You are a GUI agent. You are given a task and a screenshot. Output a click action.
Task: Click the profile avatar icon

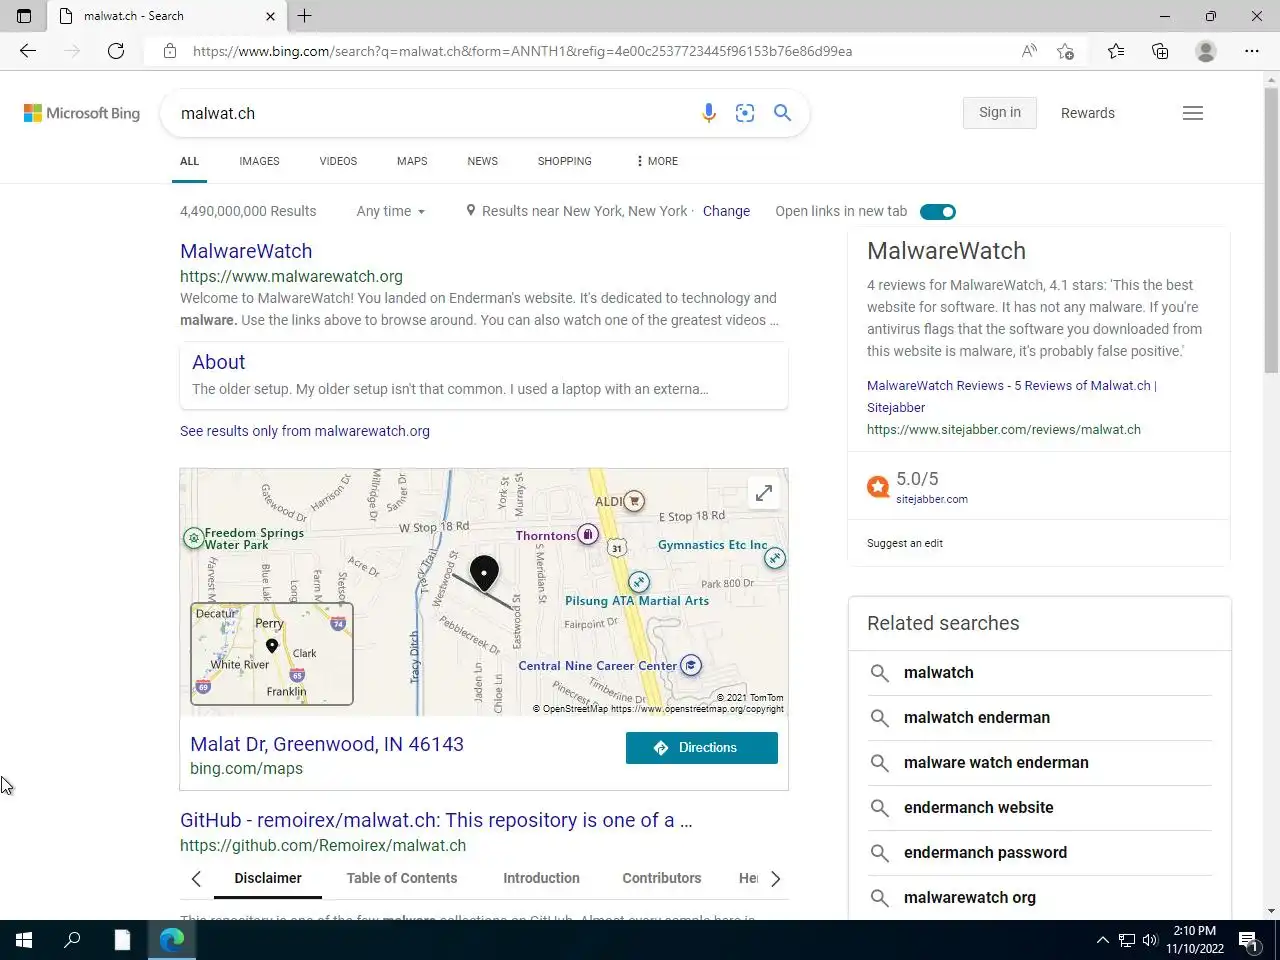pos(1206,51)
